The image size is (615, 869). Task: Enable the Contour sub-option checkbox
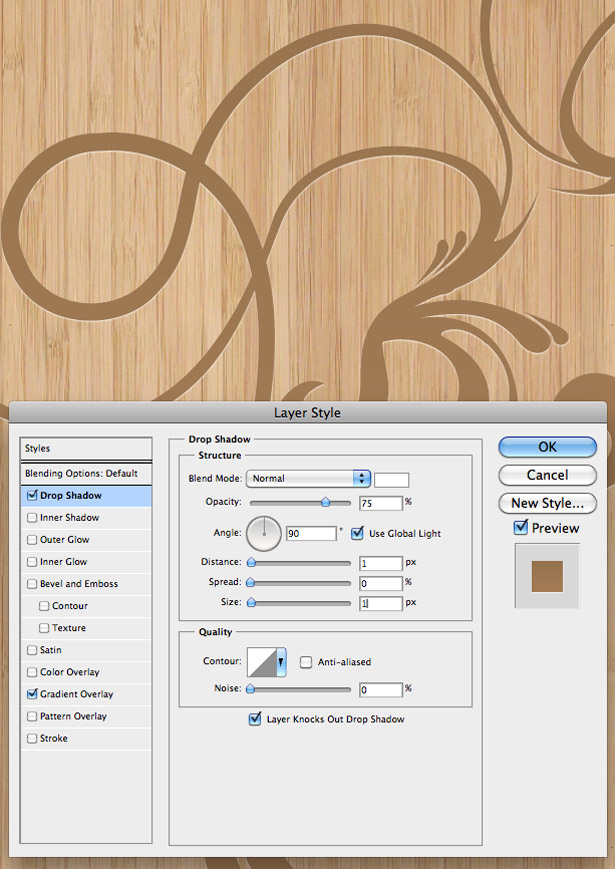(44, 606)
